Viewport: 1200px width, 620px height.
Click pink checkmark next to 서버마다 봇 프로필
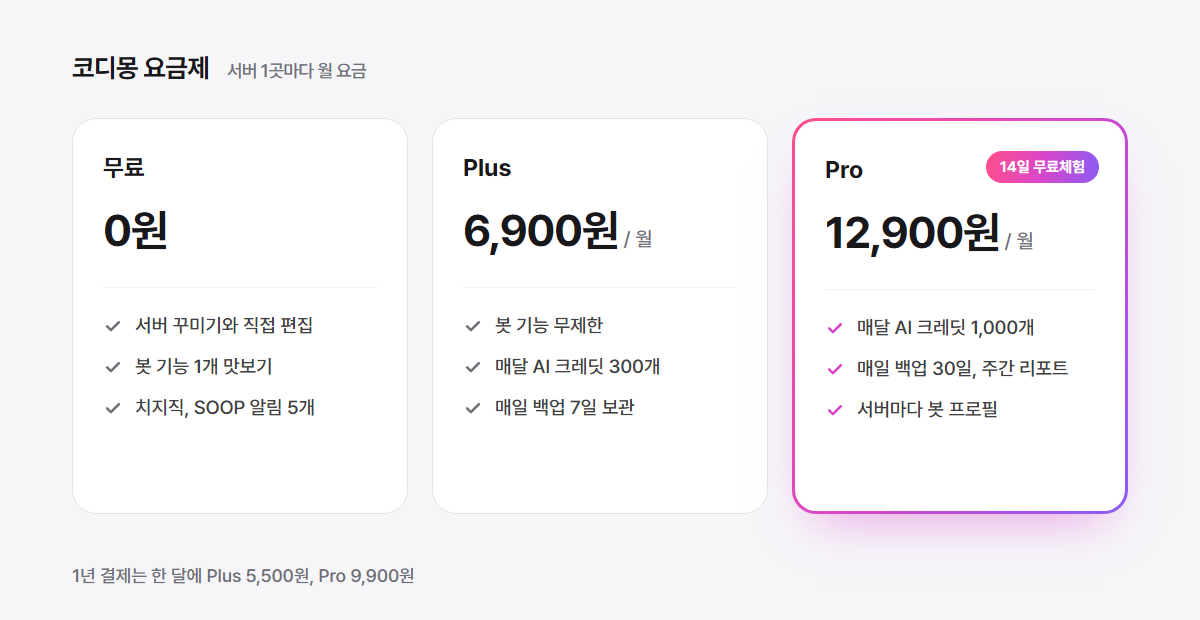[x=835, y=410]
